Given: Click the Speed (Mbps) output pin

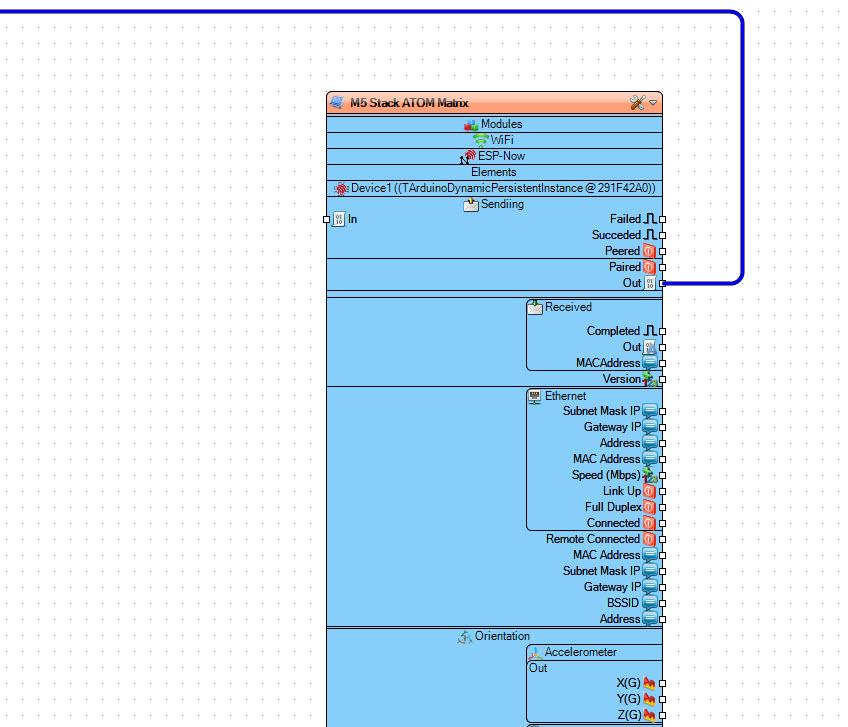Looking at the screenshot, I should coord(662,475).
